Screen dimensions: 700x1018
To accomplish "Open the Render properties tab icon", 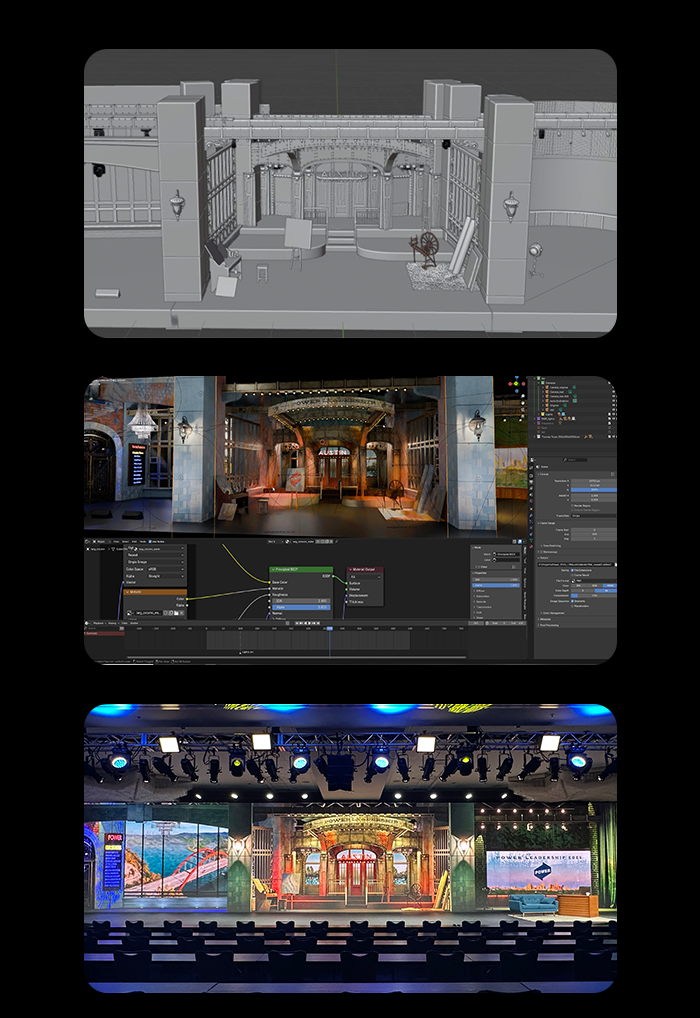I will [x=531, y=476].
